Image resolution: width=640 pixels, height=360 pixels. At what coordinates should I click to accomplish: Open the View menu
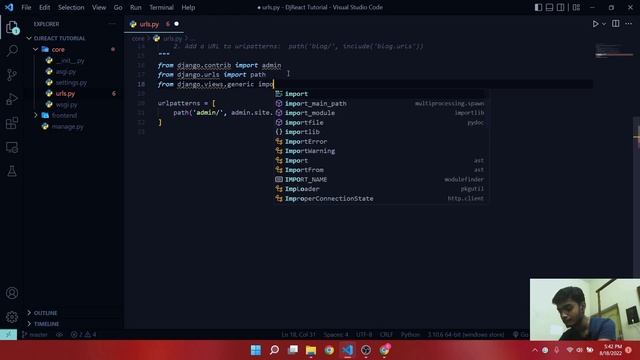[99, 7]
